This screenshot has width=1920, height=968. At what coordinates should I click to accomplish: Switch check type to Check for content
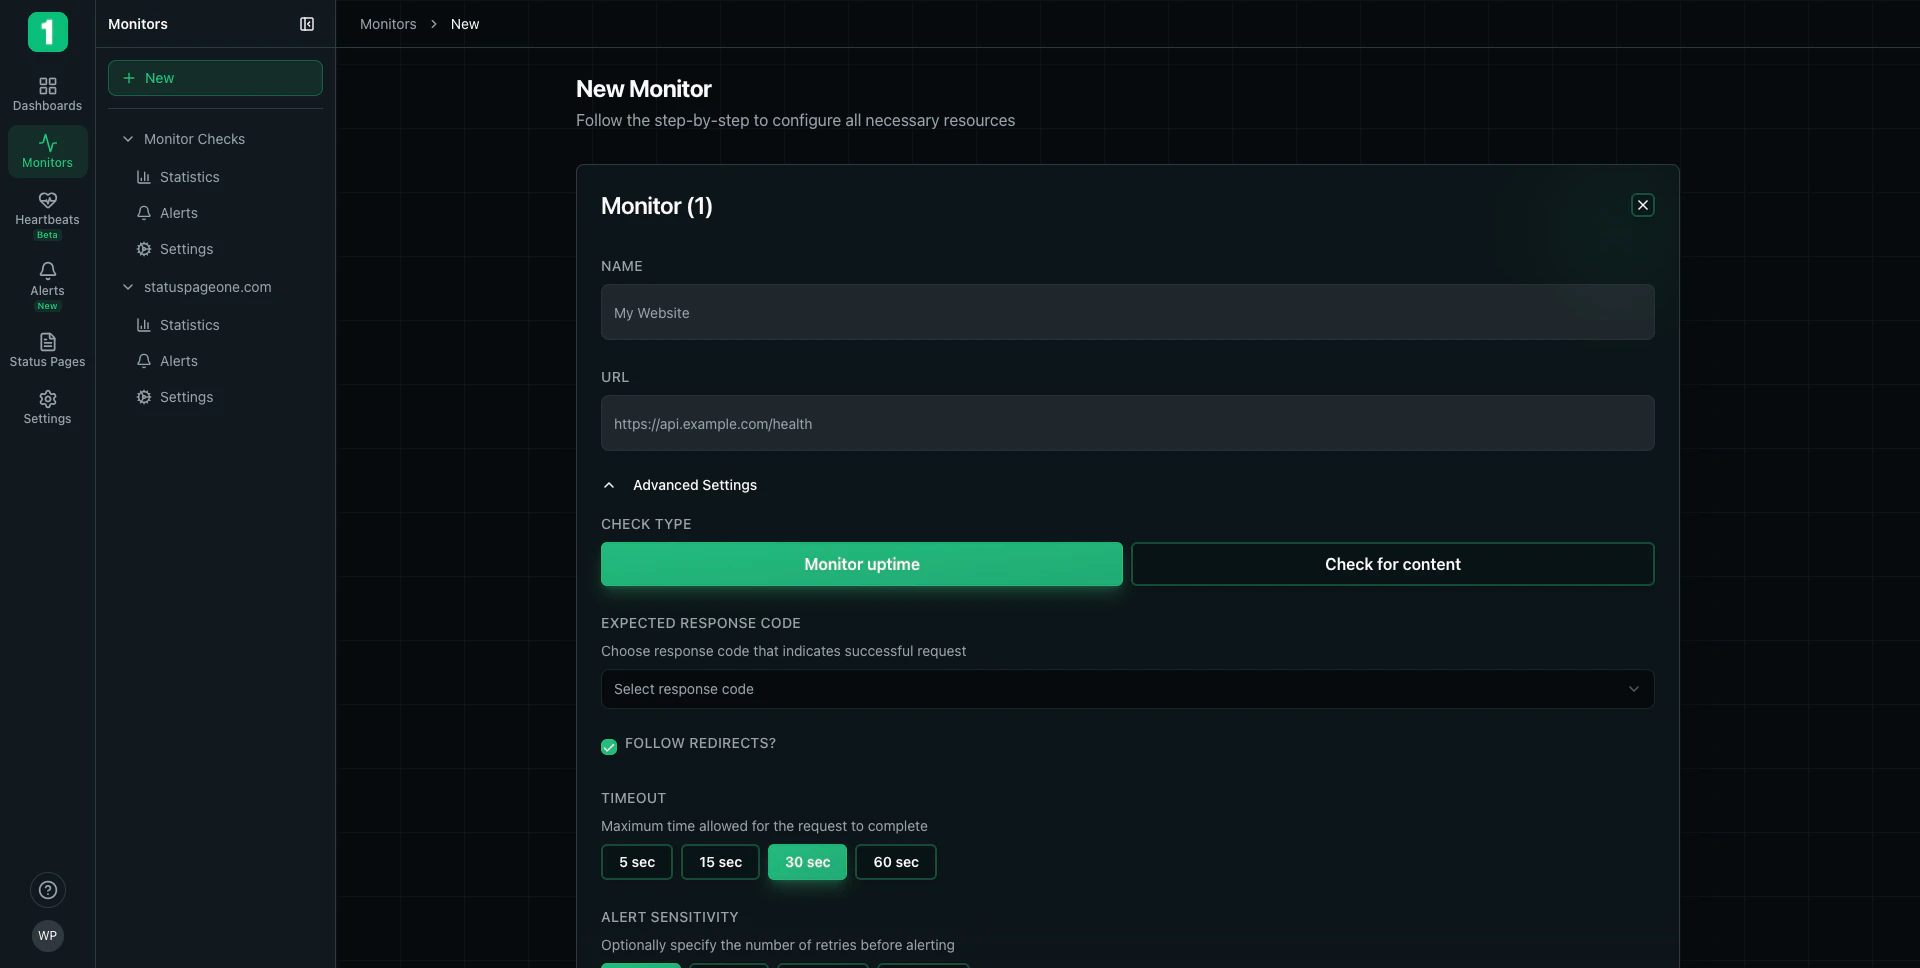(1393, 564)
